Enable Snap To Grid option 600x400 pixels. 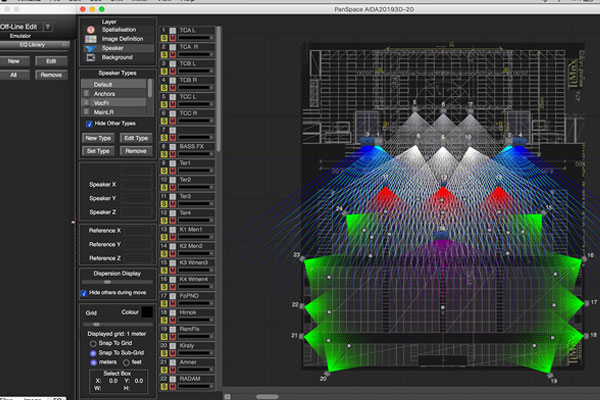(94, 344)
